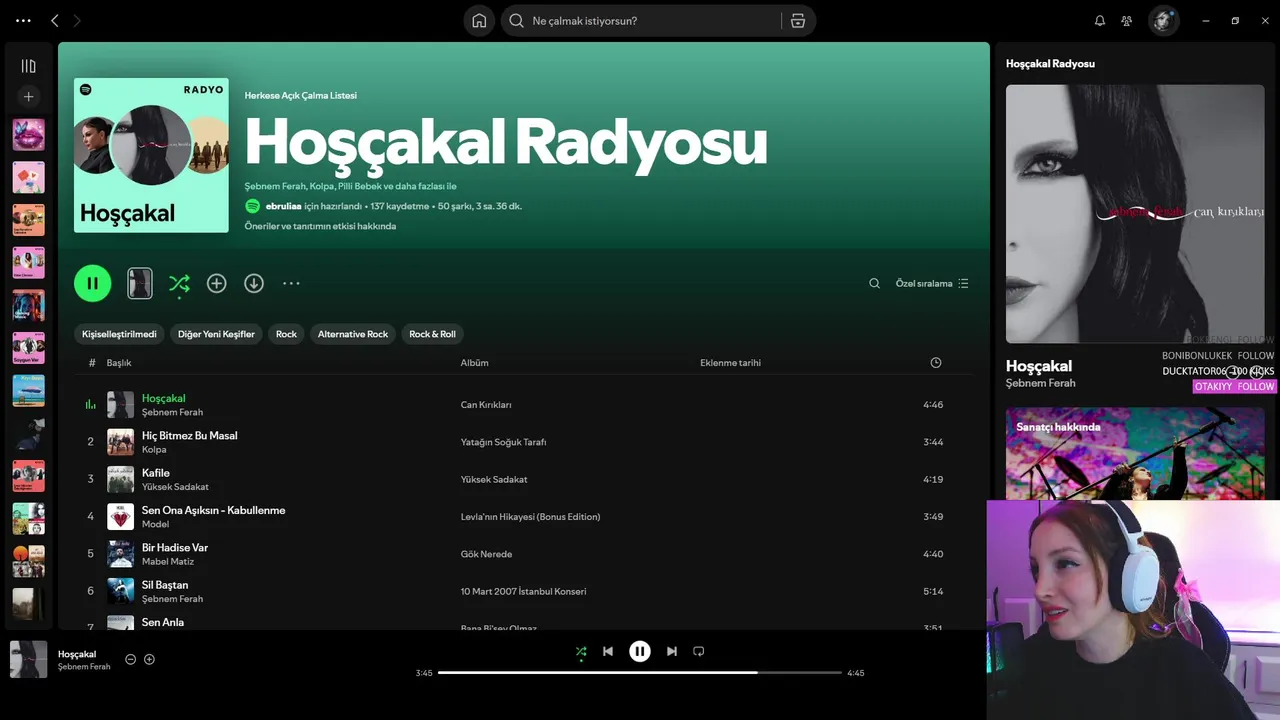This screenshot has height=720, width=1280.
Task: Open the user profile avatar menu
Action: (1163, 20)
